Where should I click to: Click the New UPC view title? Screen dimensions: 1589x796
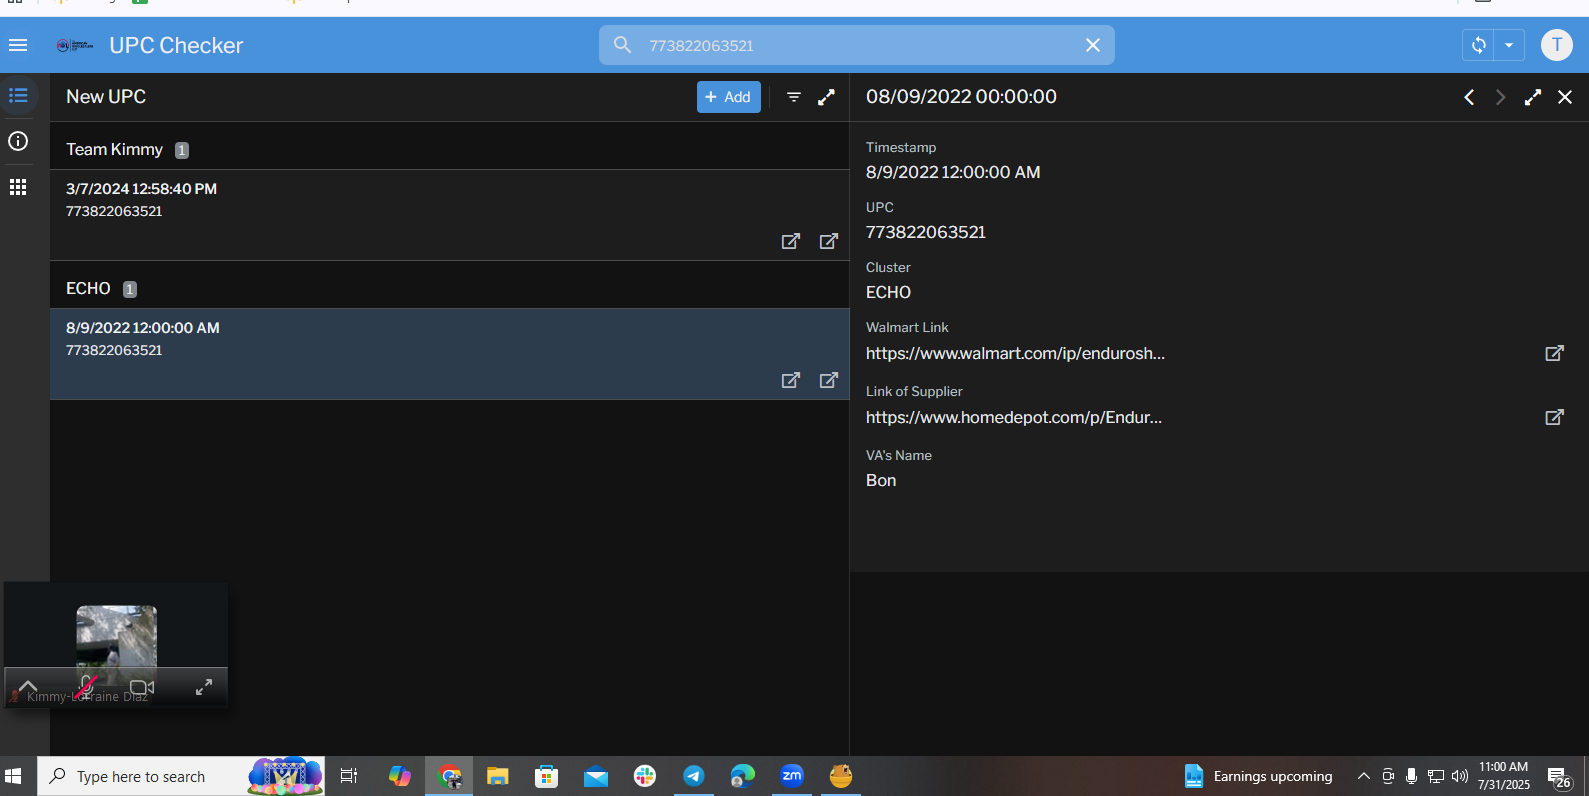coord(106,97)
